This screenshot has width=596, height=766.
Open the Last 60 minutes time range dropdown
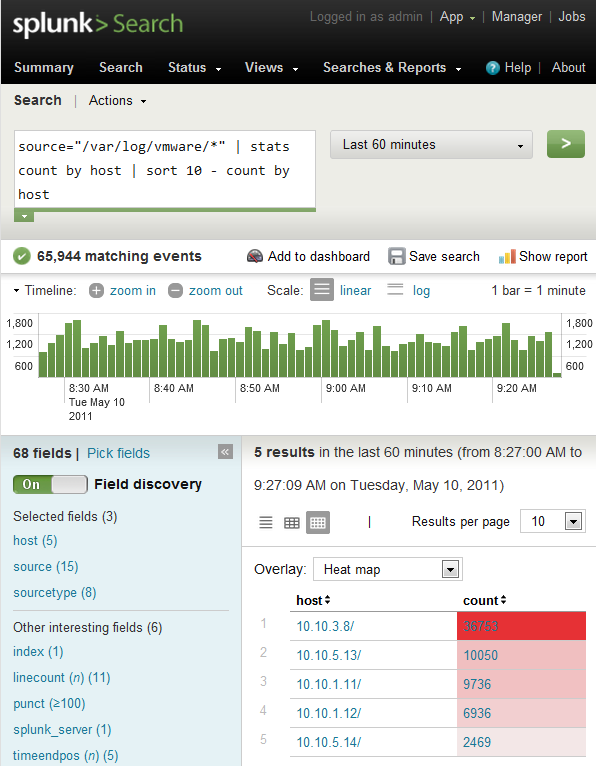pyautogui.click(x=431, y=145)
